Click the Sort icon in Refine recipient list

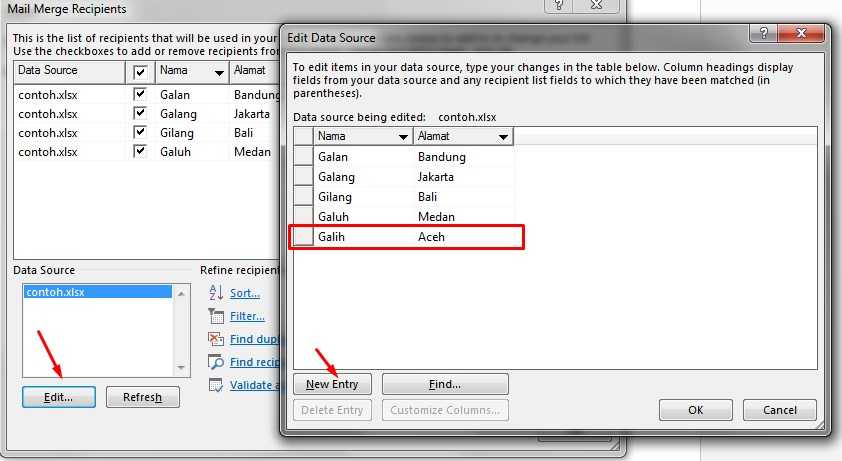point(215,293)
